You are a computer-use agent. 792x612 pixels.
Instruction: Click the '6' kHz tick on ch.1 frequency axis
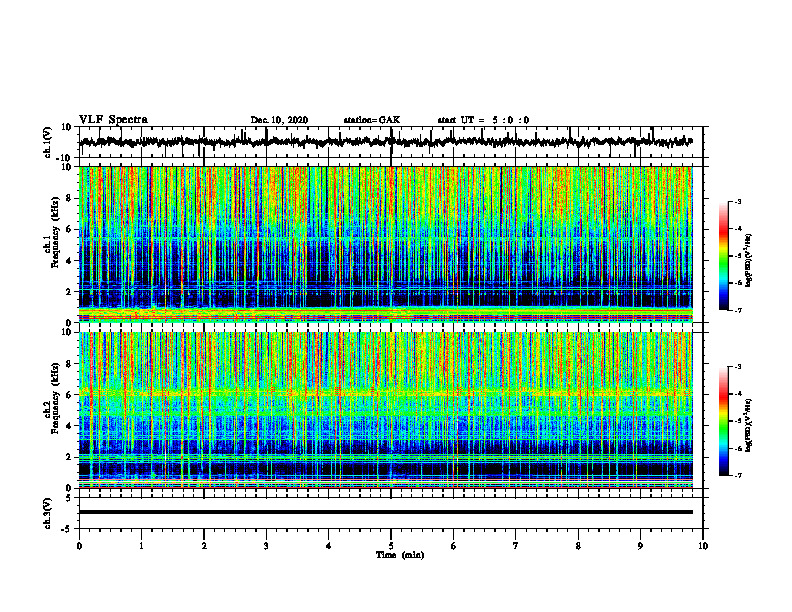coord(69,229)
